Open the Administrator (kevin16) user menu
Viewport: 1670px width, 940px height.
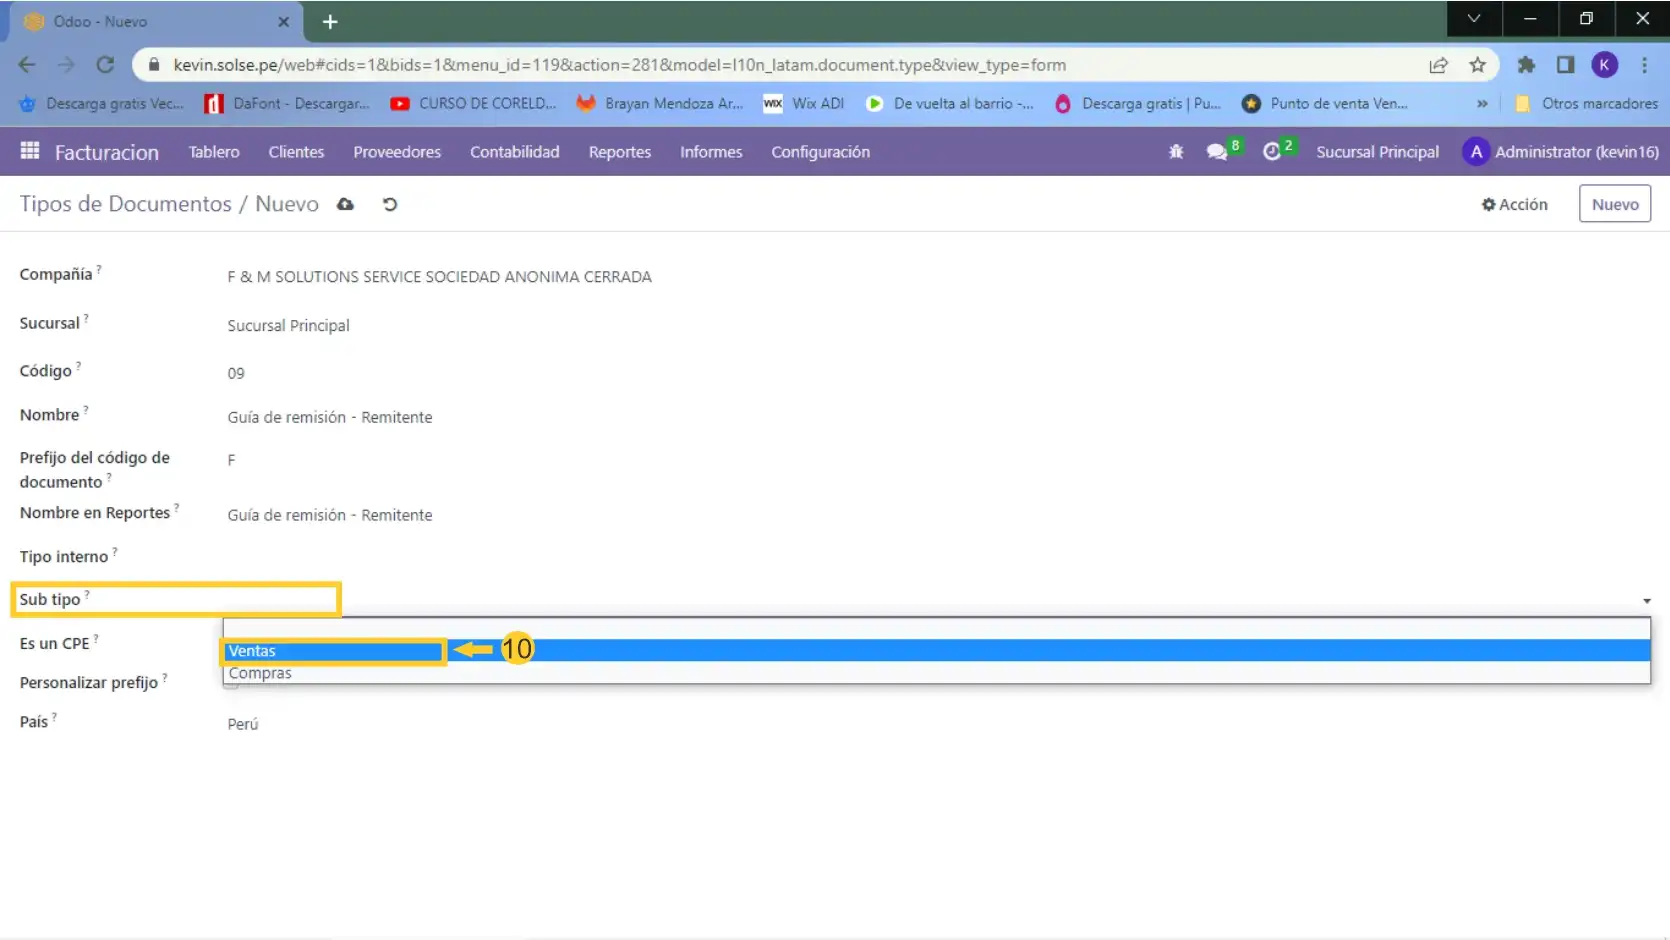[x=1560, y=152]
